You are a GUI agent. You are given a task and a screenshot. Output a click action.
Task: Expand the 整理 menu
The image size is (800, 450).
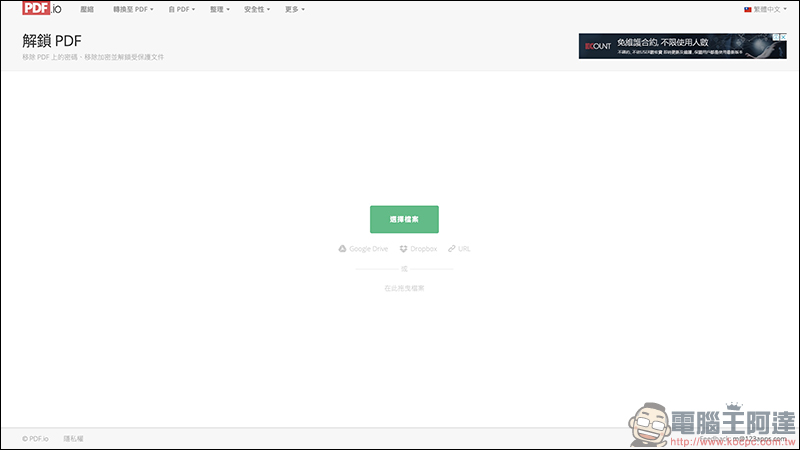click(x=220, y=9)
